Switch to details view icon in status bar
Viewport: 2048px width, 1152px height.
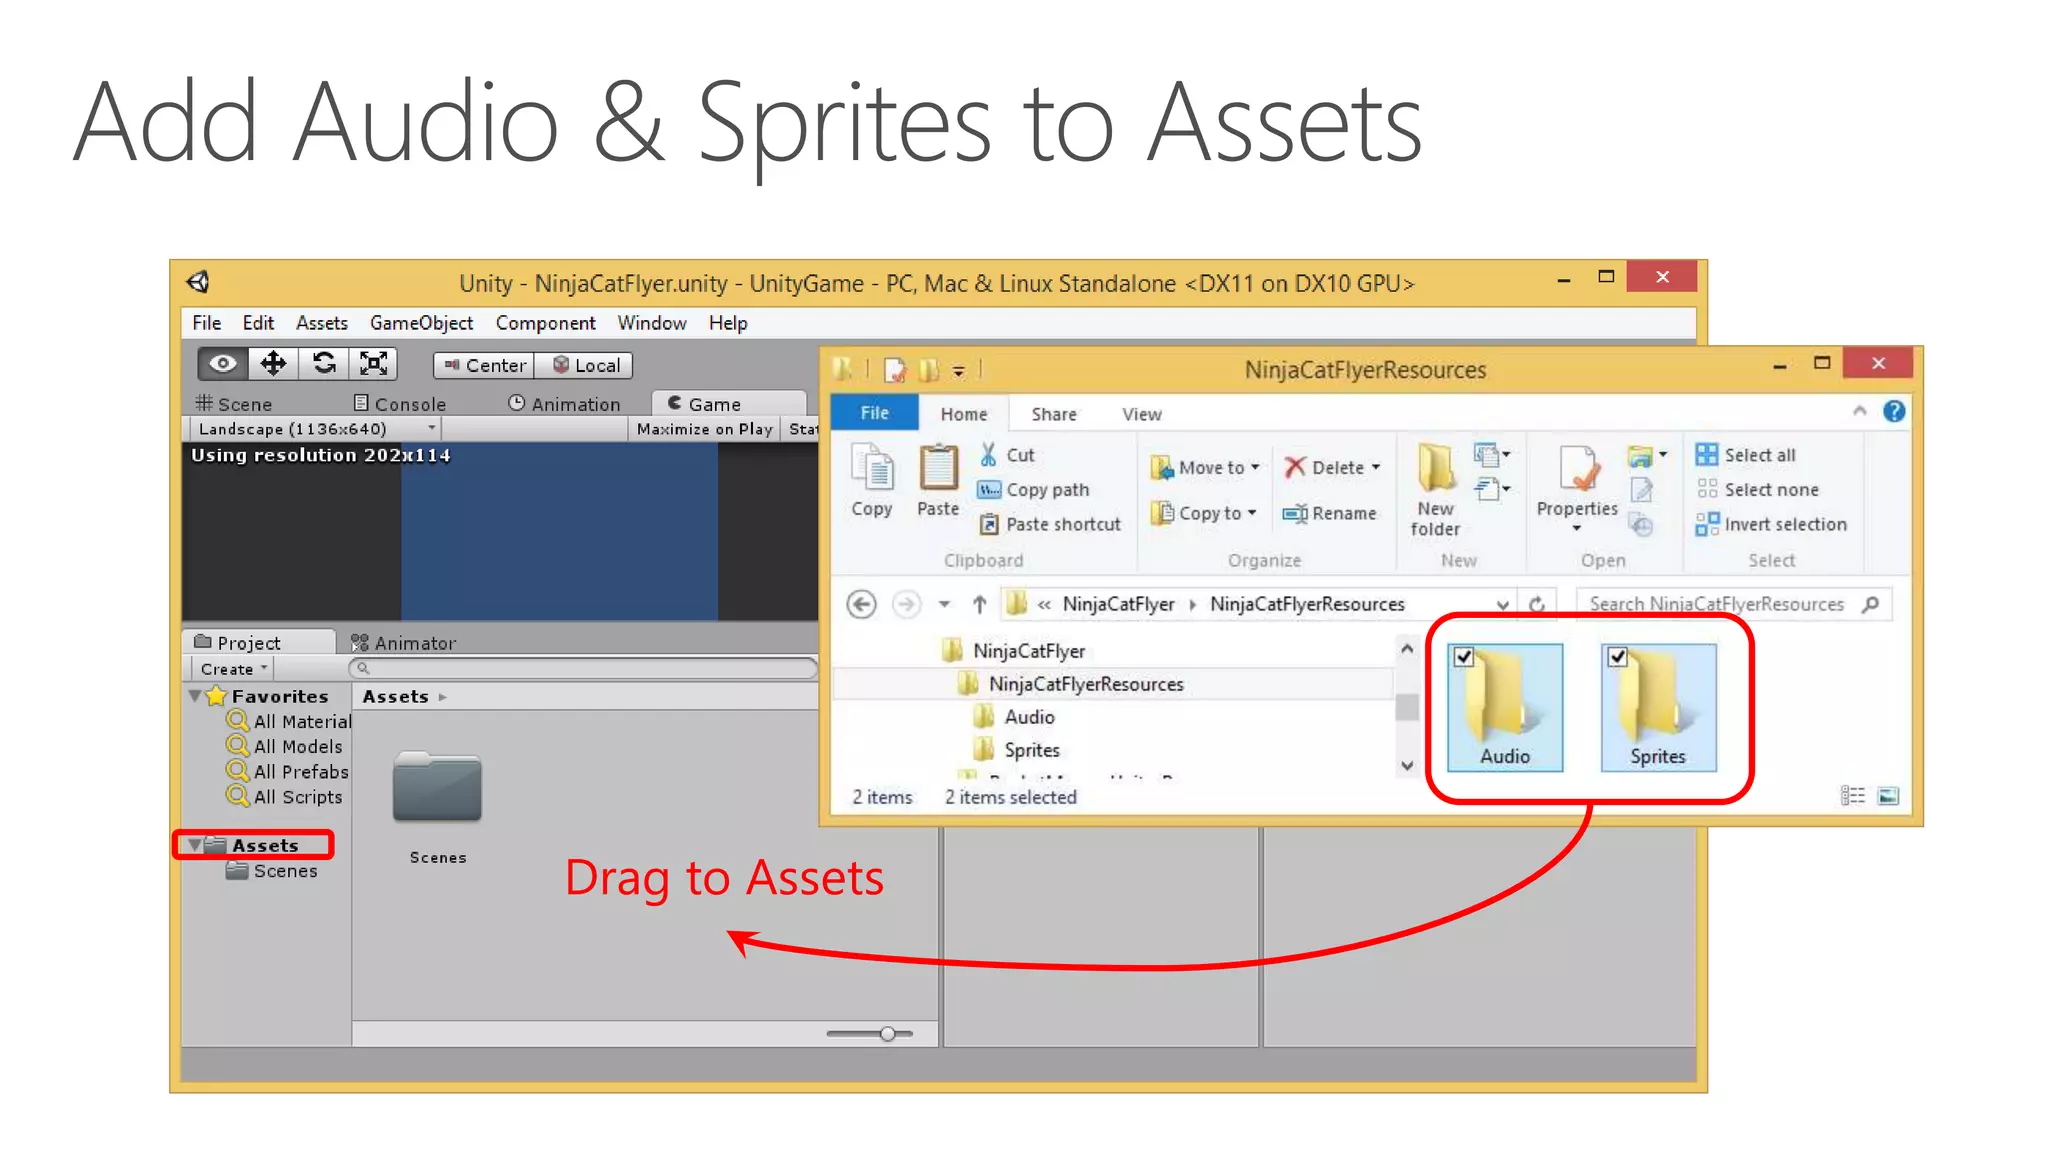(x=1853, y=796)
